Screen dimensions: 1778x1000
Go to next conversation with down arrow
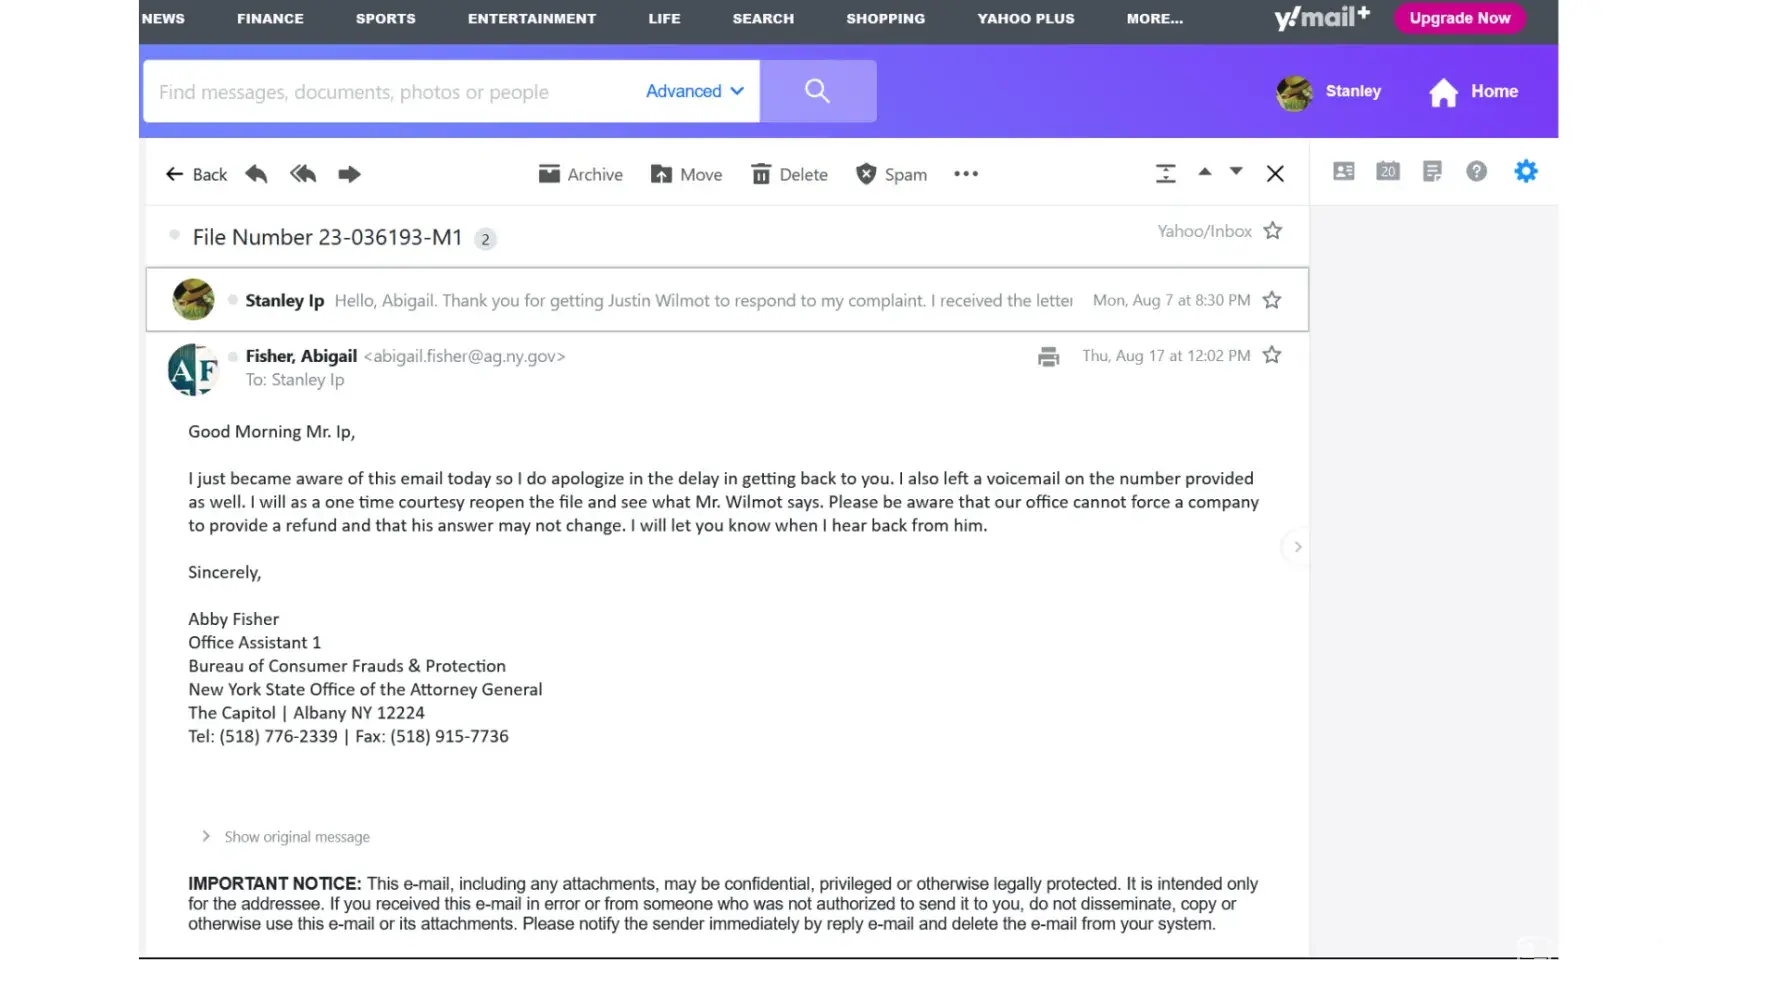[1236, 172]
